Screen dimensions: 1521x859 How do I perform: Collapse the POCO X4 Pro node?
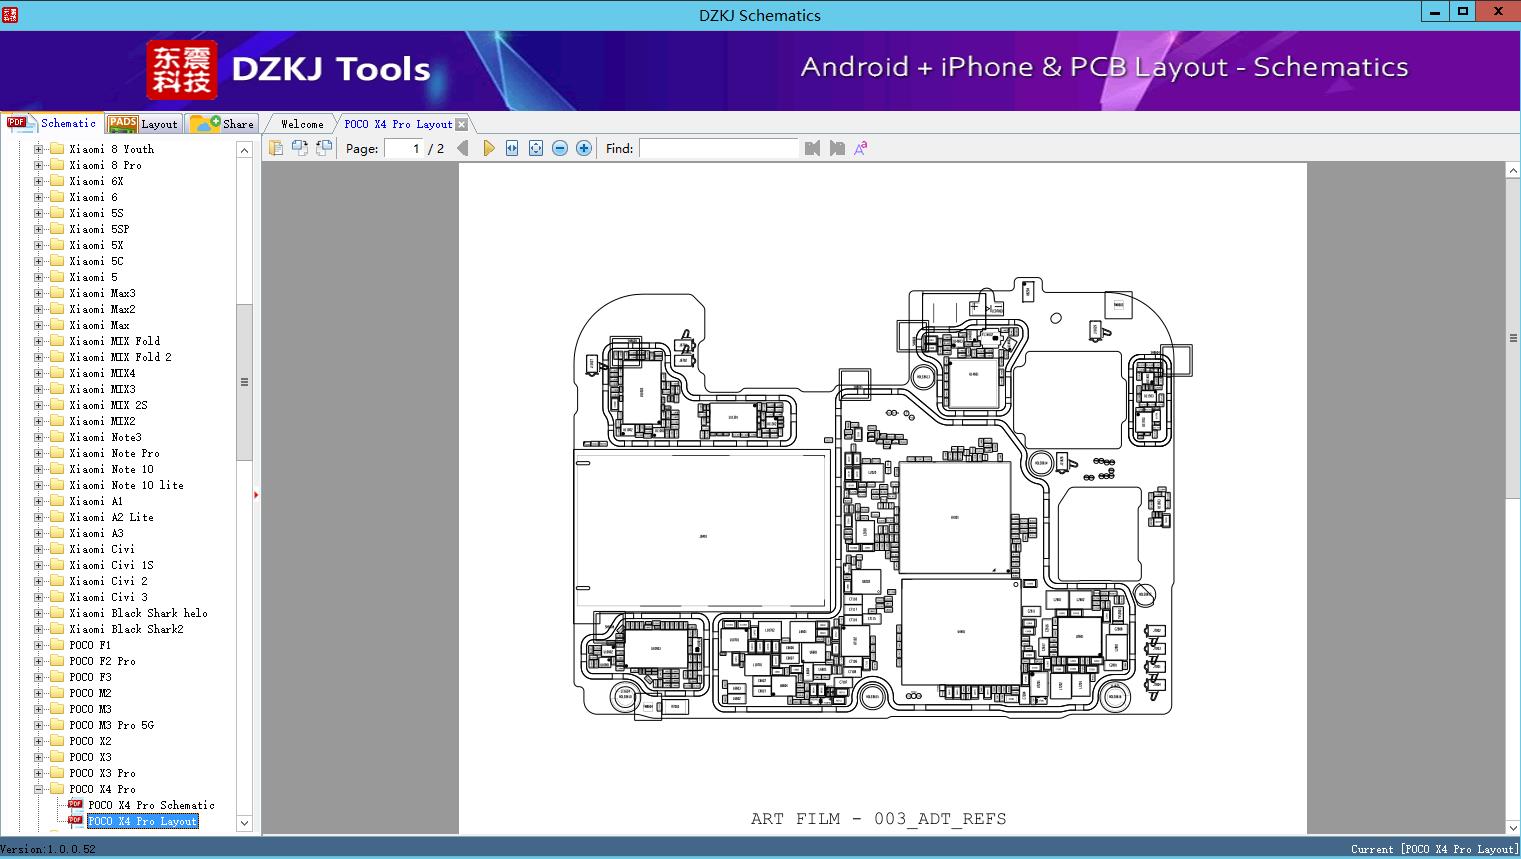point(39,789)
